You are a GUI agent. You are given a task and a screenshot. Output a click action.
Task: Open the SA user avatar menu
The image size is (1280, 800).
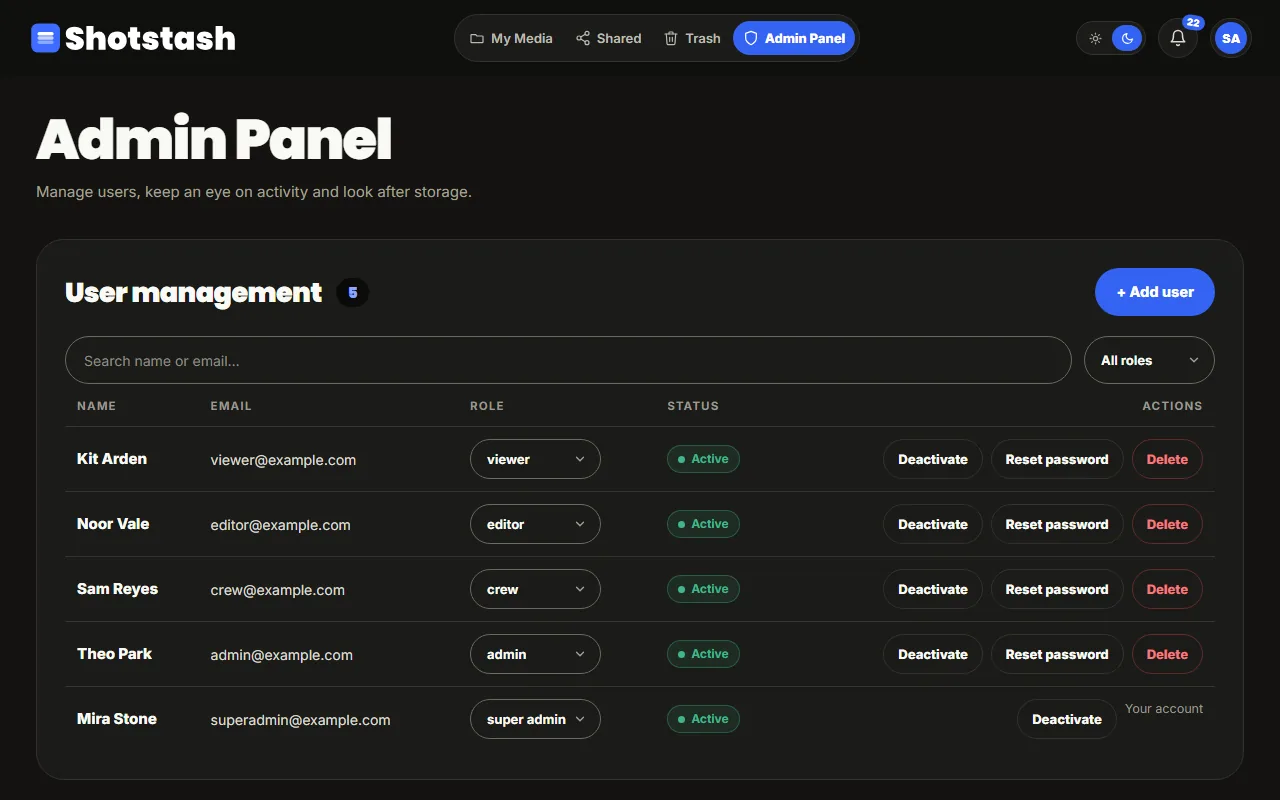[1231, 39]
